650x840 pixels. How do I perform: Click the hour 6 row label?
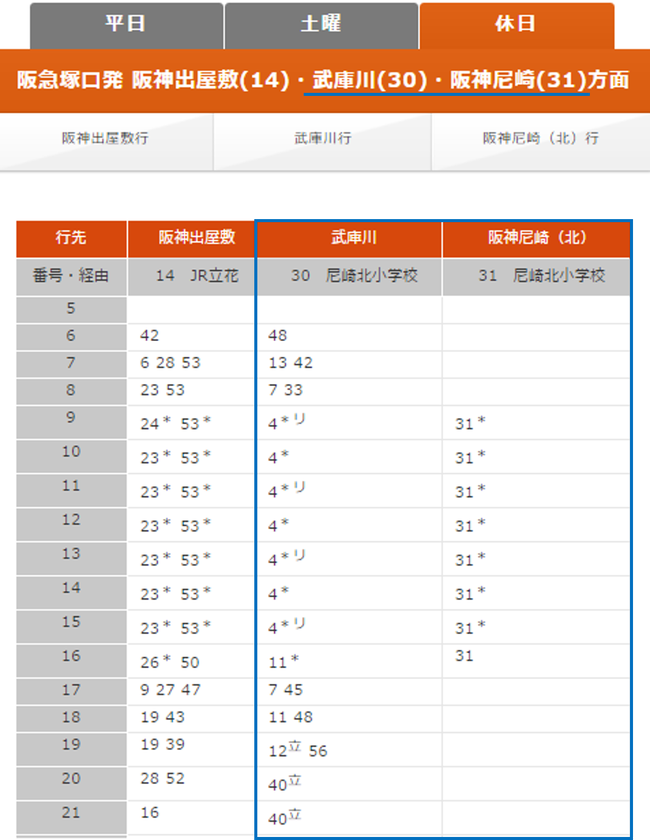(71, 337)
